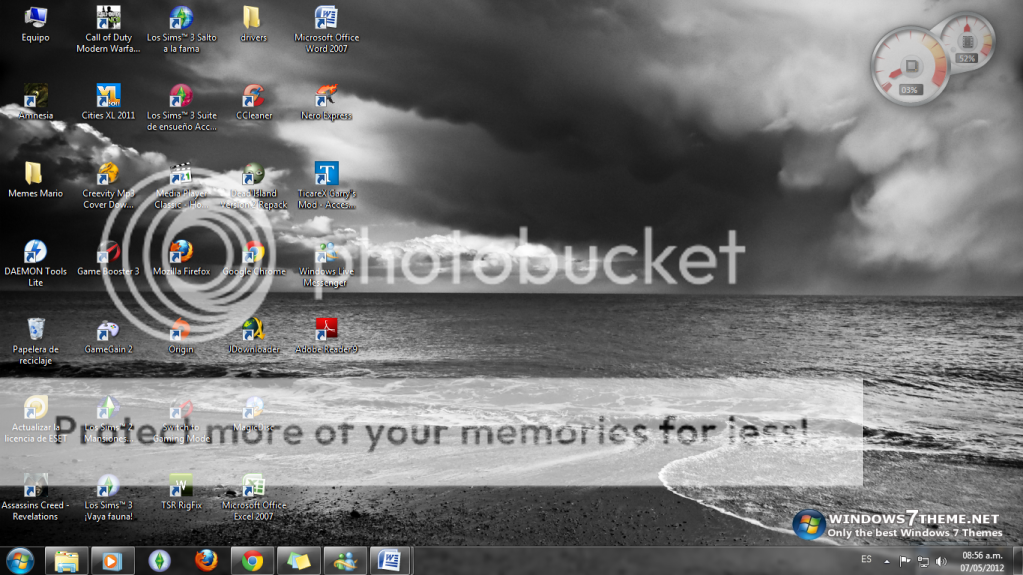Screen dimensions: 1023x575
Task: Open the ES language input selector
Action: (865, 559)
